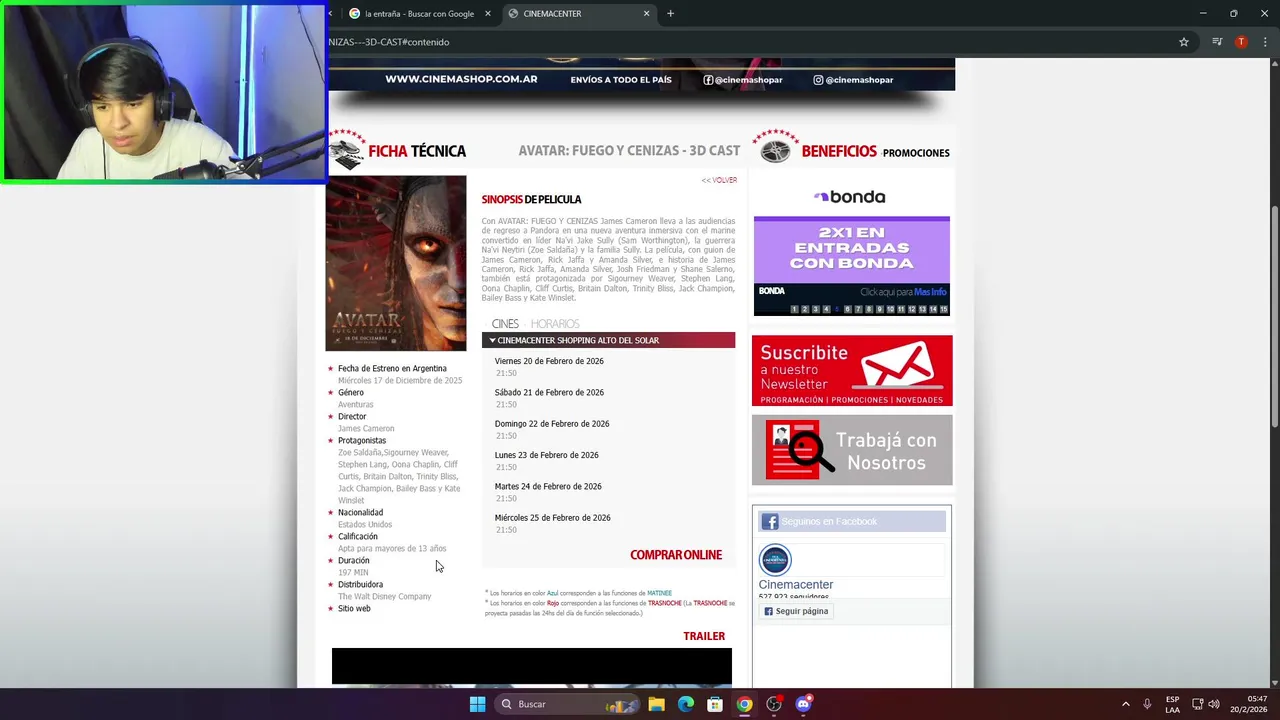1280x720 pixels.
Task: Click 'Mas Info' in the Bonda banner
Action: [x=930, y=292]
